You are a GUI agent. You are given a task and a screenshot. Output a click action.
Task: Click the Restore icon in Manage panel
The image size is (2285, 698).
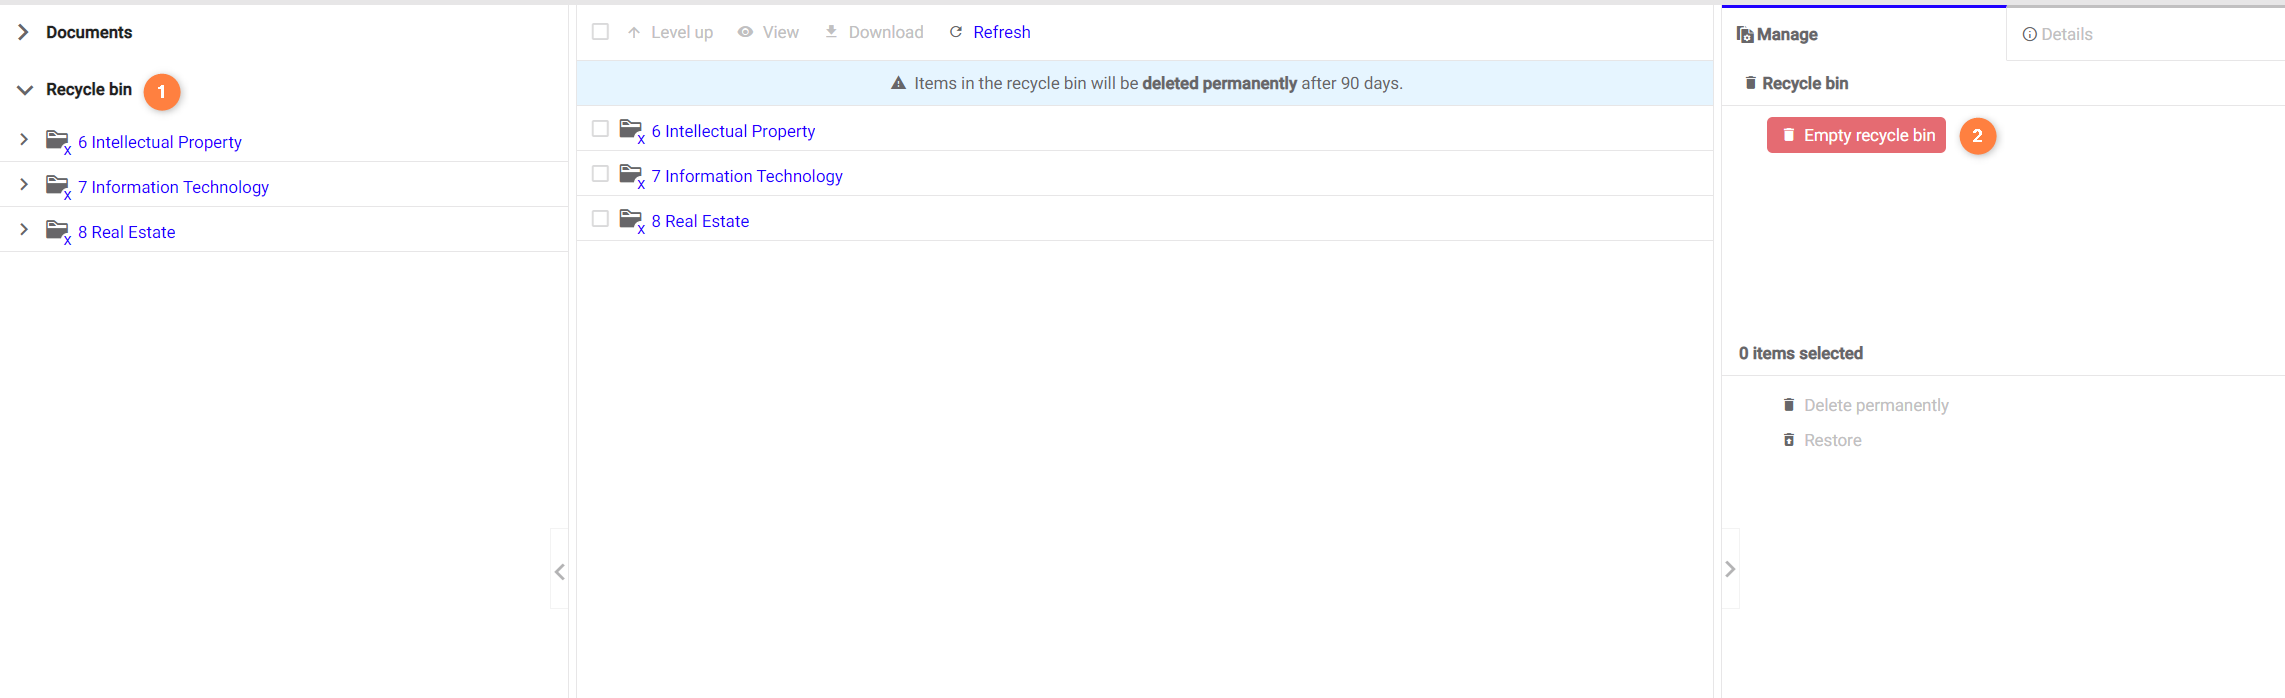(1789, 440)
